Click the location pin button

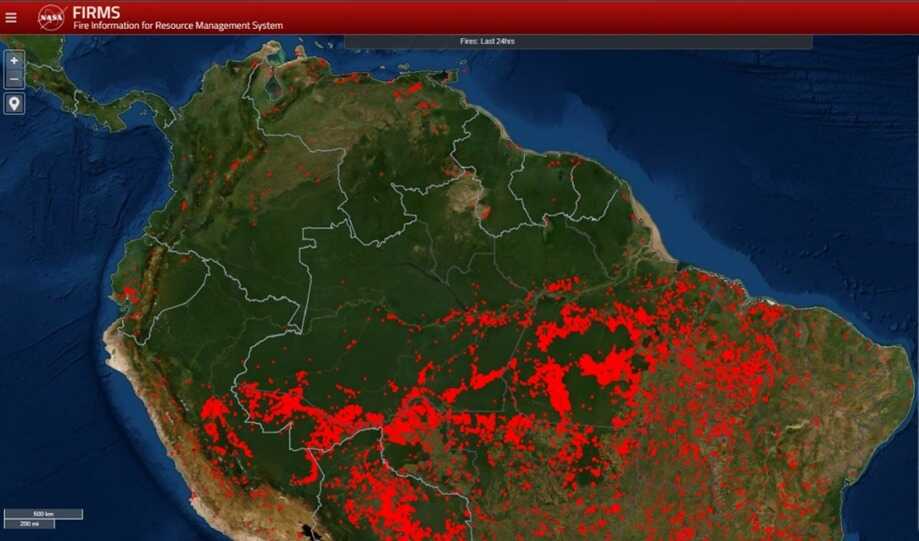click(x=14, y=104)
